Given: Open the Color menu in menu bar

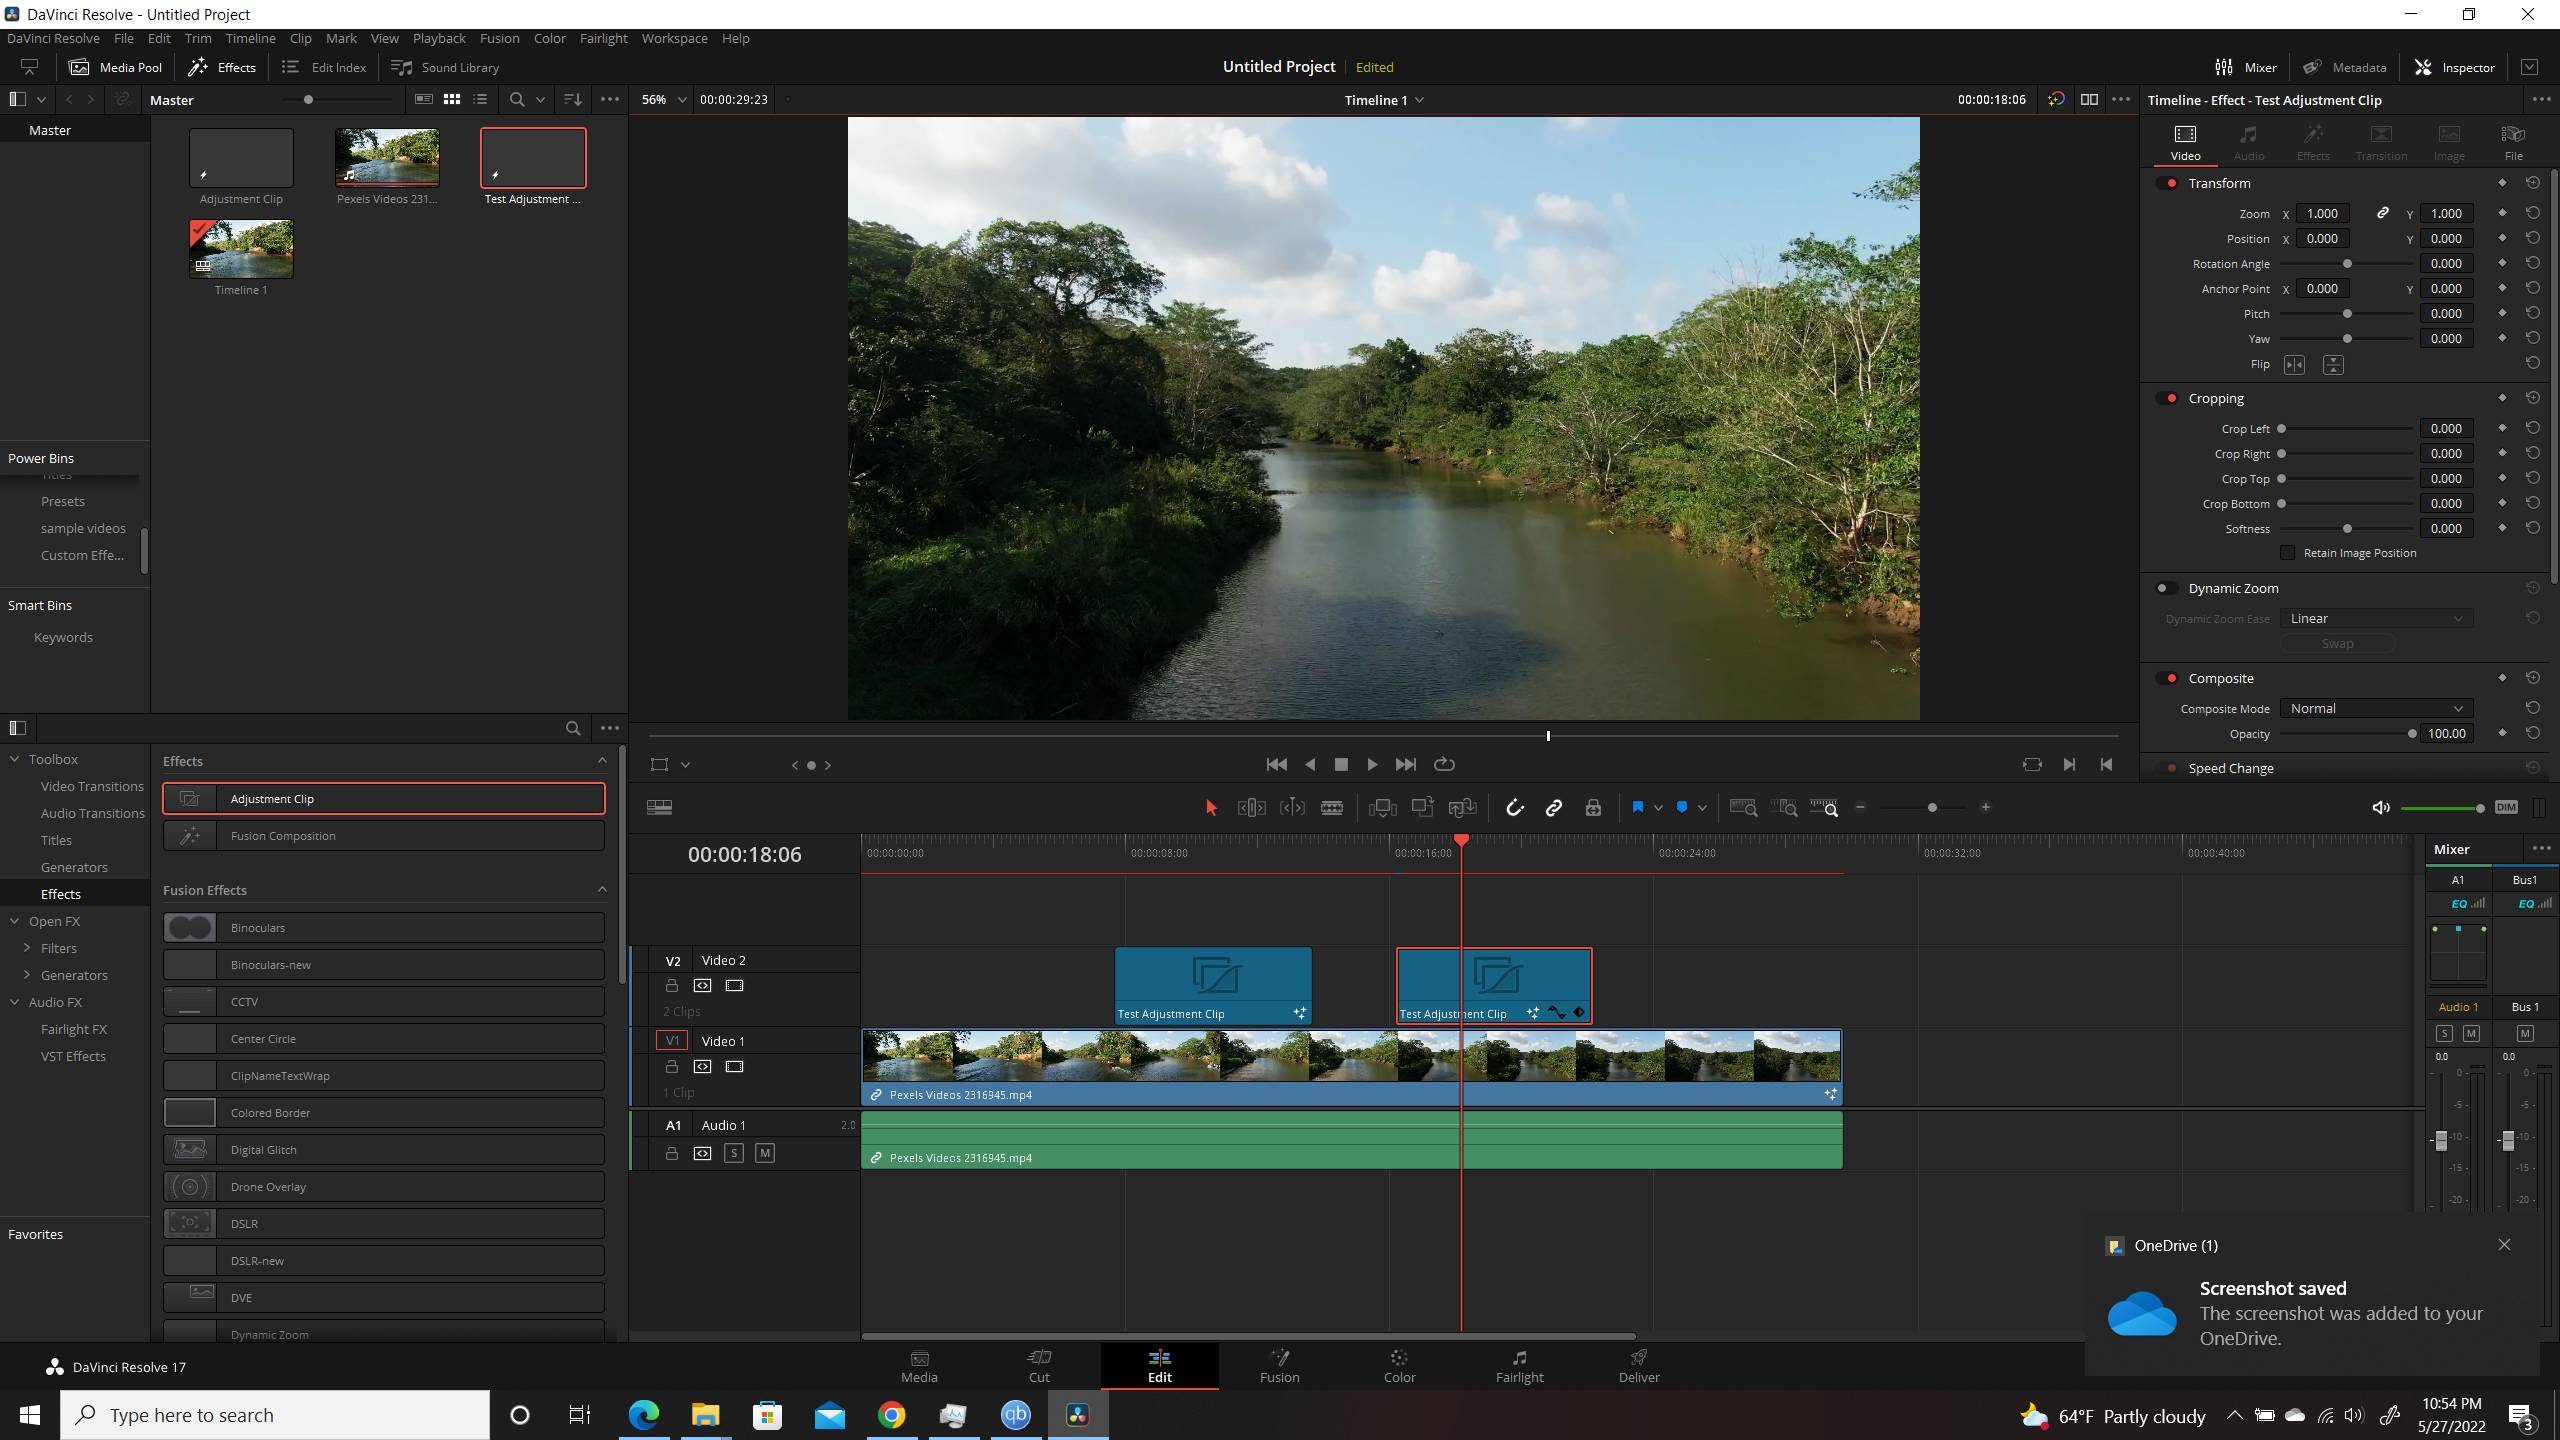Looking at the screenshot, I should click(x=549, y=39).
